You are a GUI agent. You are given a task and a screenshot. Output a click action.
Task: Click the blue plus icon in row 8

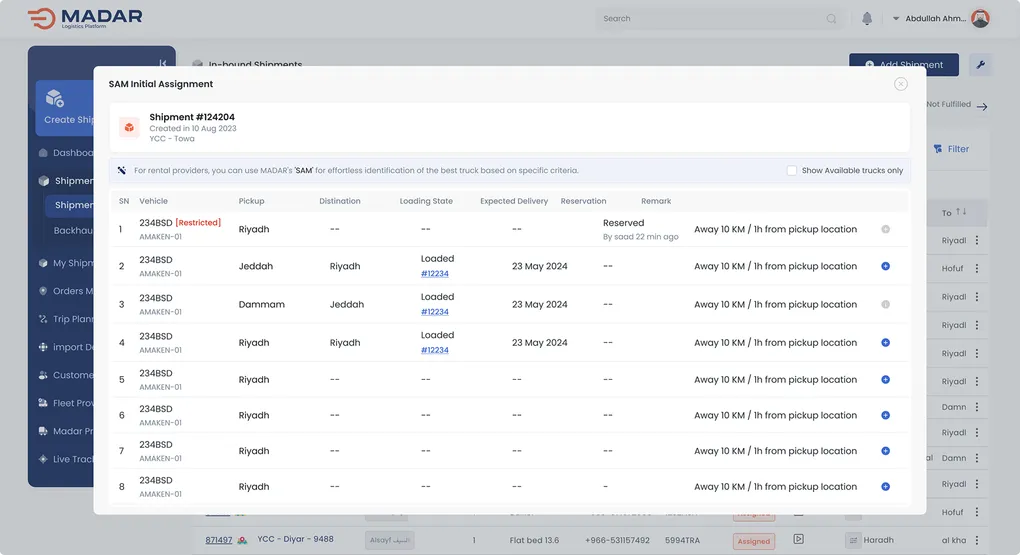885,487
